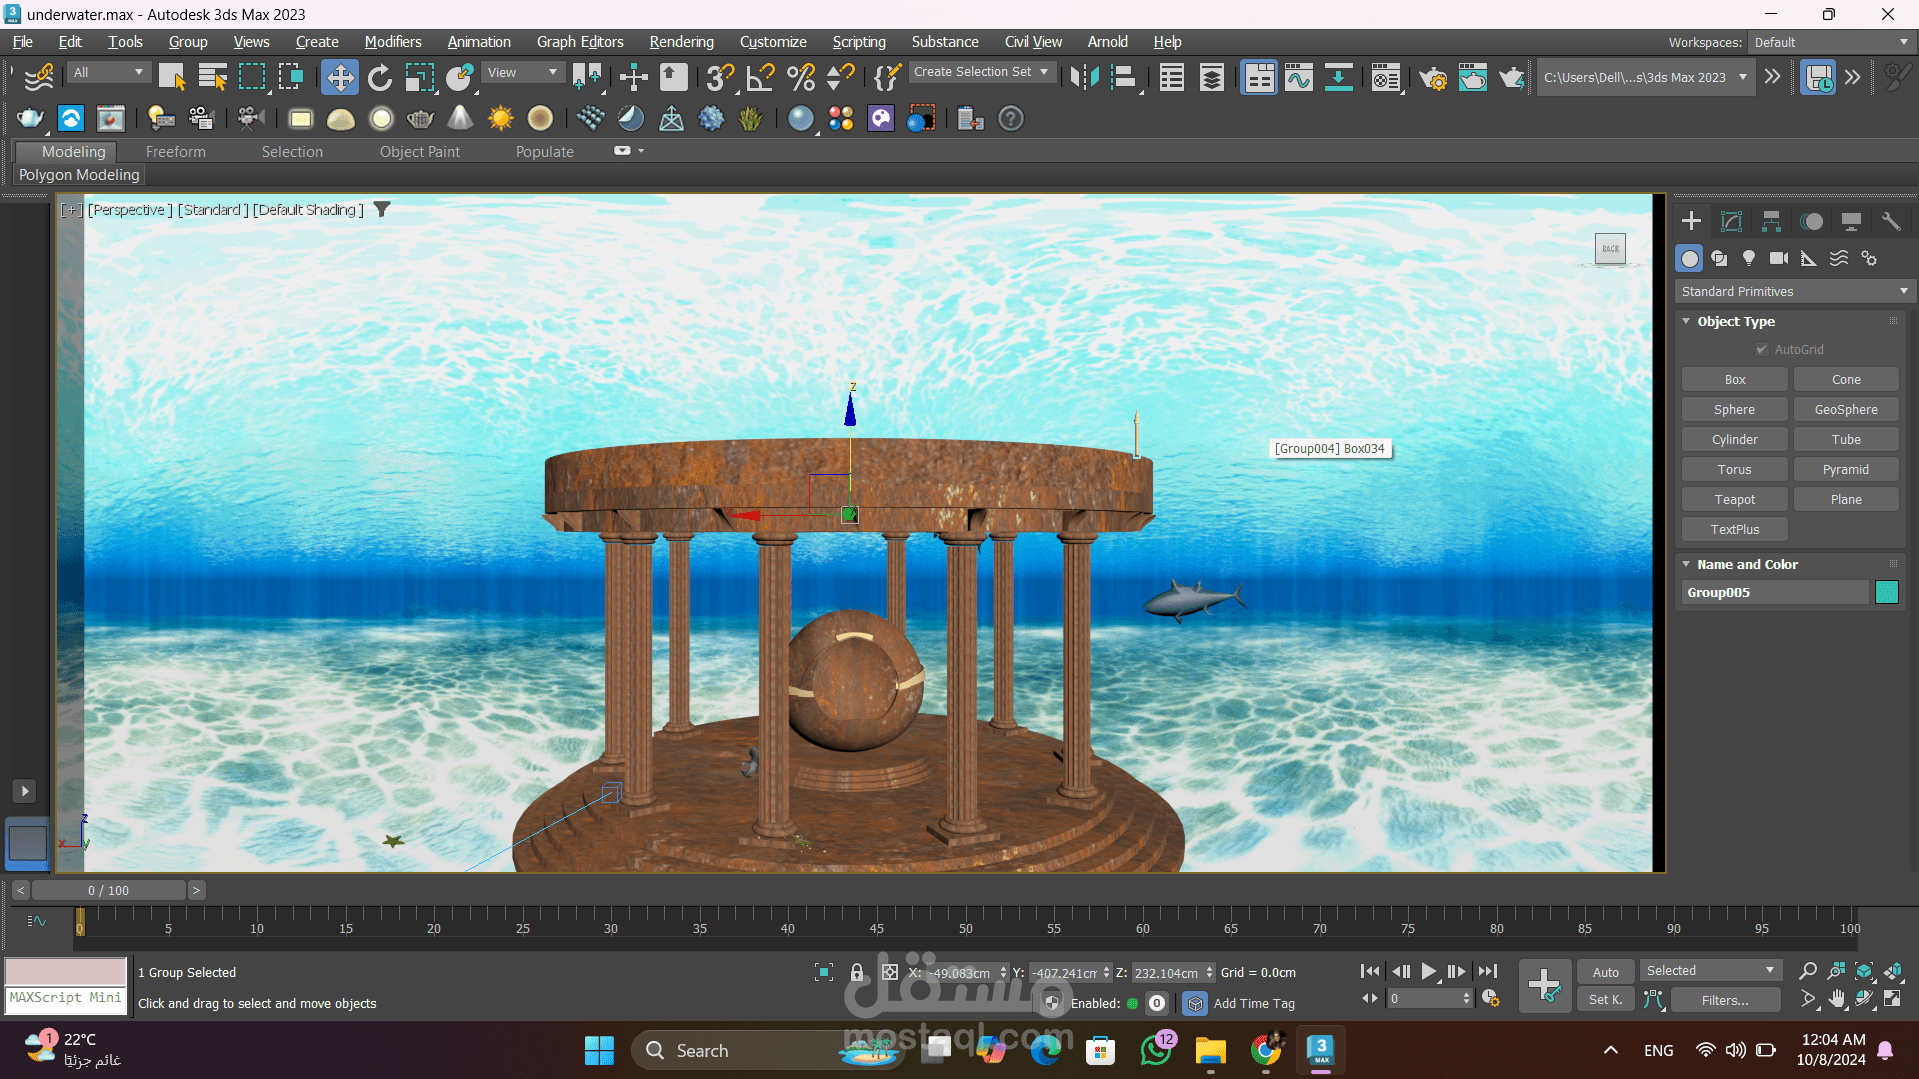Switch to Cameras creation category
The width and height of the screenshot is (1919, 1079).
coord(1778,258)
